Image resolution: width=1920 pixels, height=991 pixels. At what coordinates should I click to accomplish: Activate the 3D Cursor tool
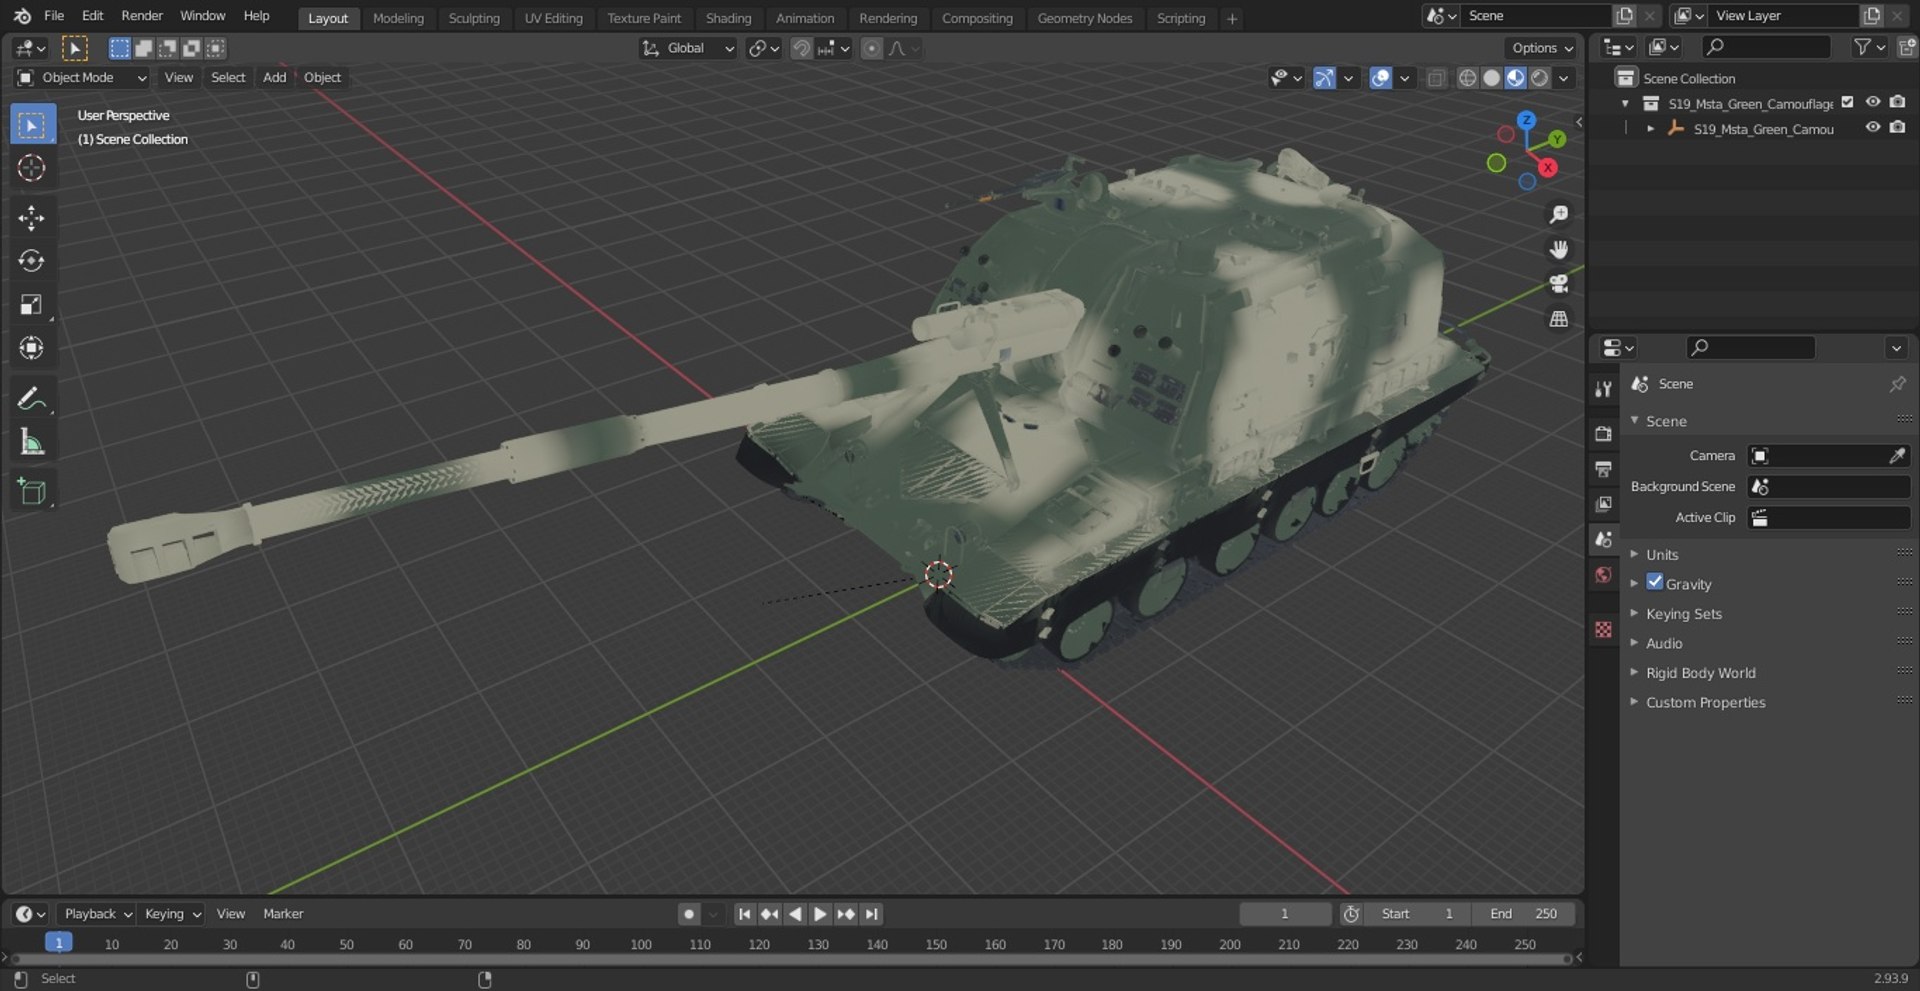[32, 168]
